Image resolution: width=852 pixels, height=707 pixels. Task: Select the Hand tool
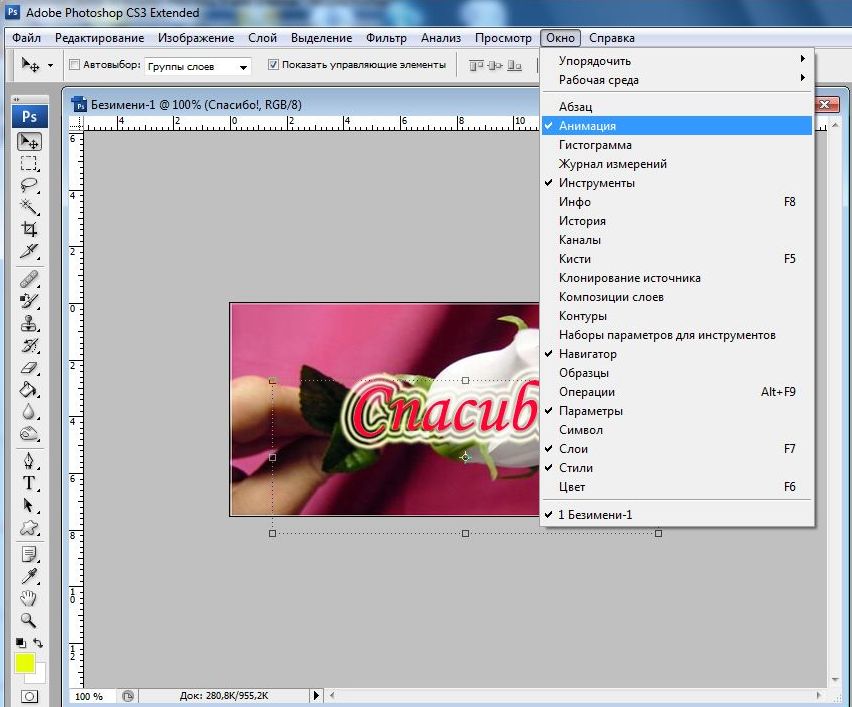(29, 598)
